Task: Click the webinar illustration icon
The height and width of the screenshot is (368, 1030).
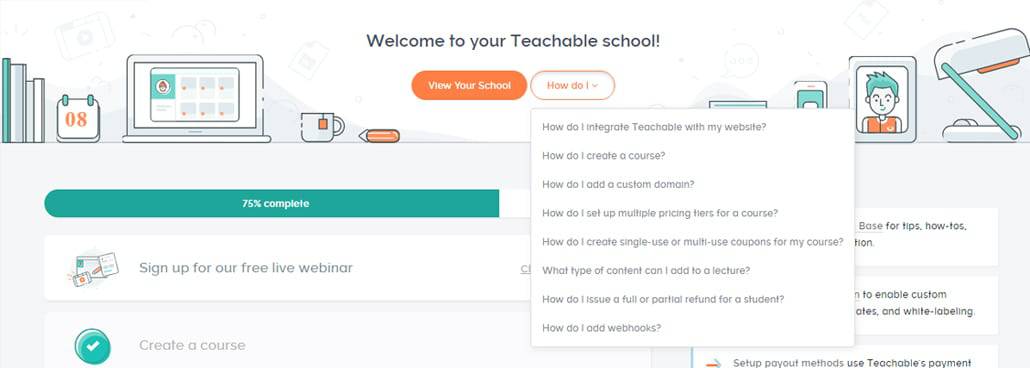Action: [93, 269]
